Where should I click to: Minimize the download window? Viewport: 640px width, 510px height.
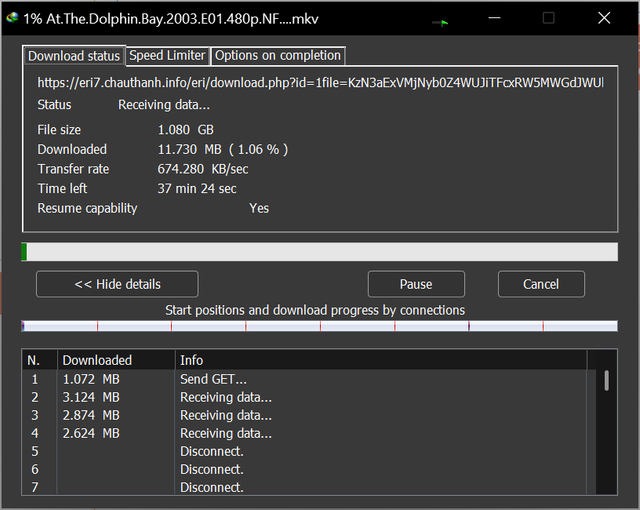[x=494, y=18]
